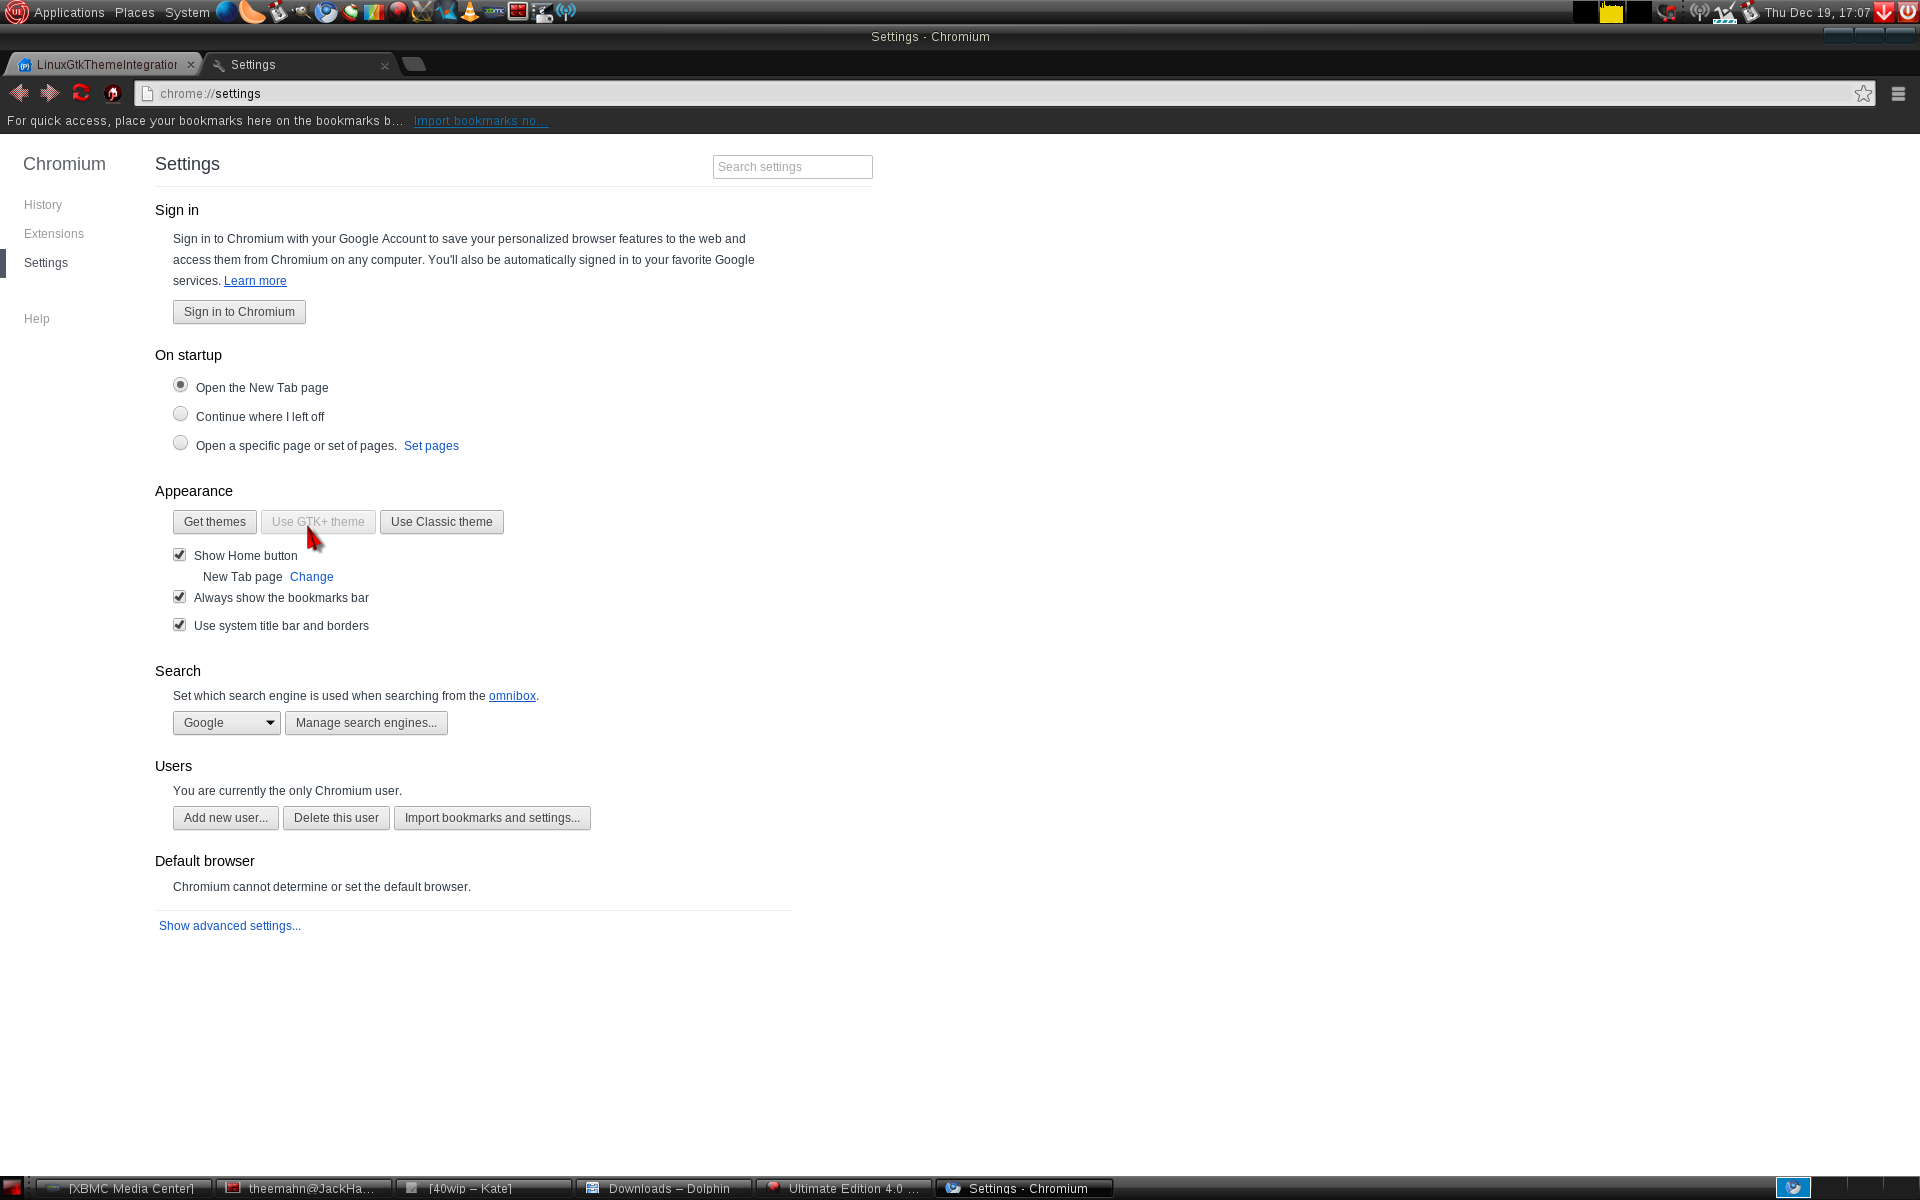The width and height of the screenshot is (1920, 1200).
Task: Click the browser Forward arrow
Action: (x=50, y=93)
